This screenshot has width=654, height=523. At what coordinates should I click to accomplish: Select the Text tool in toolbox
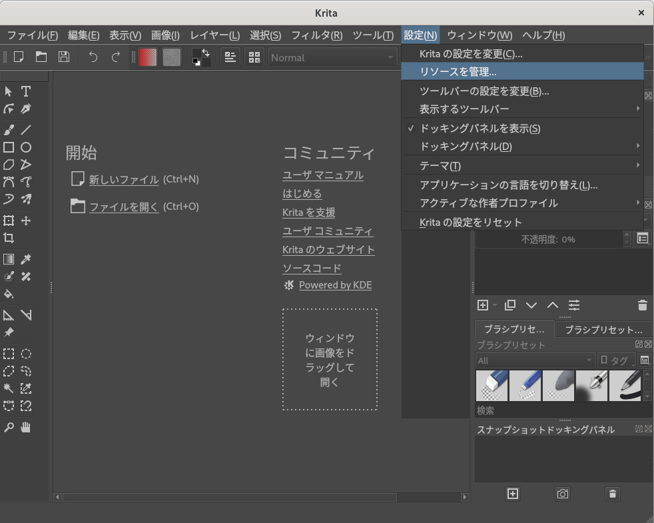pyautogui.click(x=26, y=91)
